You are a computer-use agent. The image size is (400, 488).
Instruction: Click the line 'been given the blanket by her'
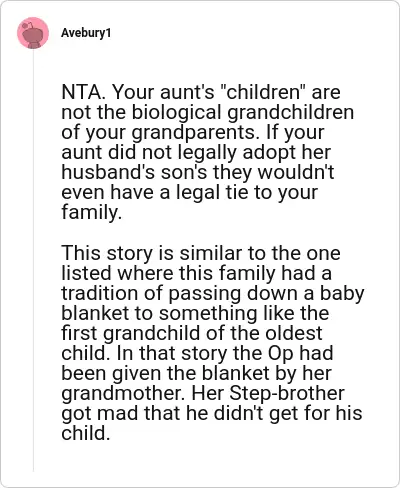pyautogui.click(x=196, y=373)
